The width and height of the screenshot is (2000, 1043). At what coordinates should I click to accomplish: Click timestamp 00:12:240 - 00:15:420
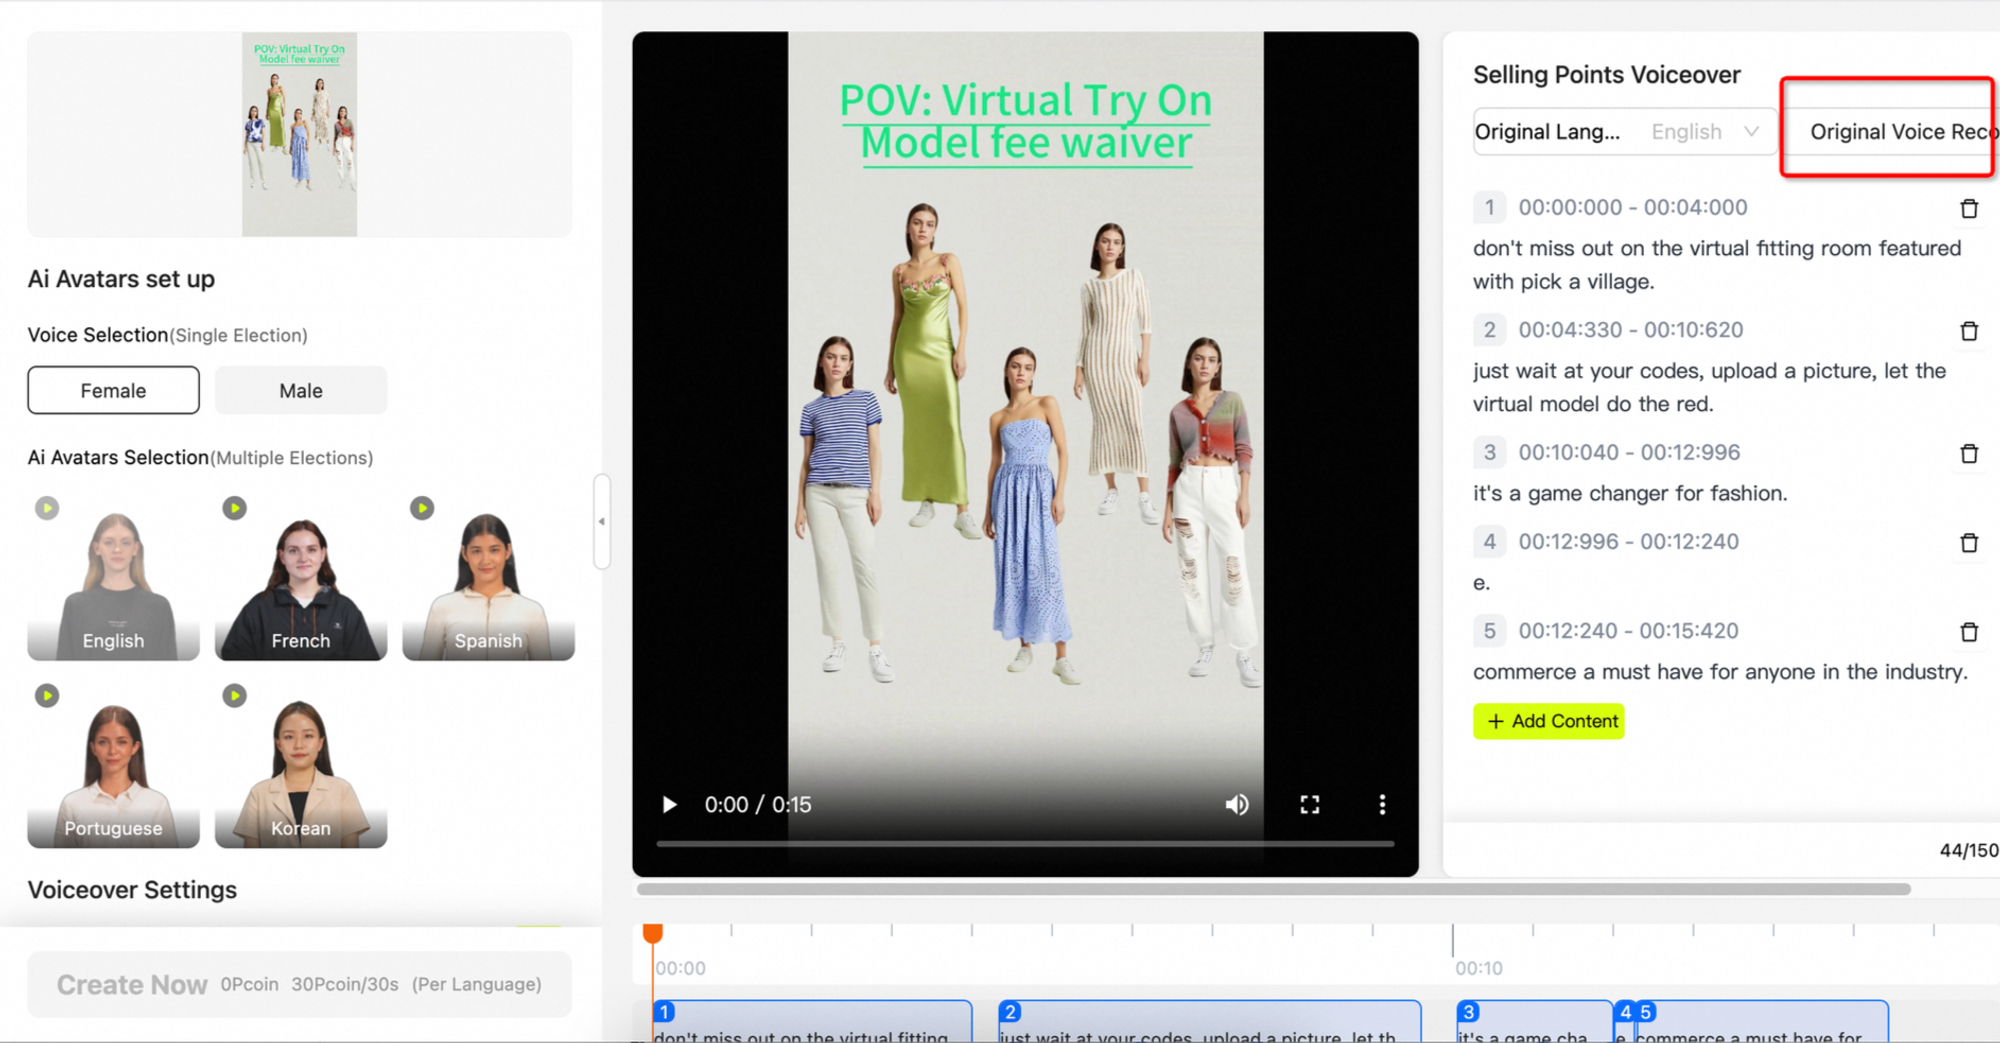pyautogui.click(x=1629, y=631)
